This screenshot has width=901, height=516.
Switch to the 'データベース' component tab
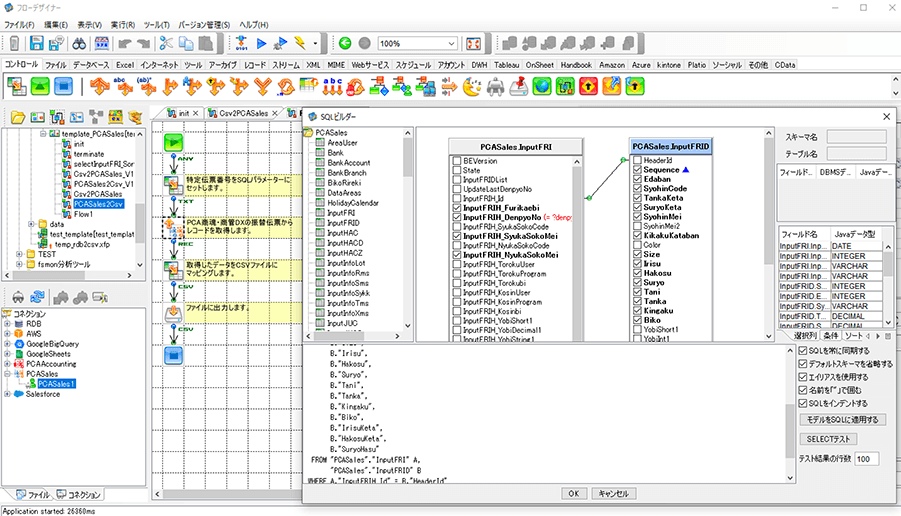(x=93, y=64)
